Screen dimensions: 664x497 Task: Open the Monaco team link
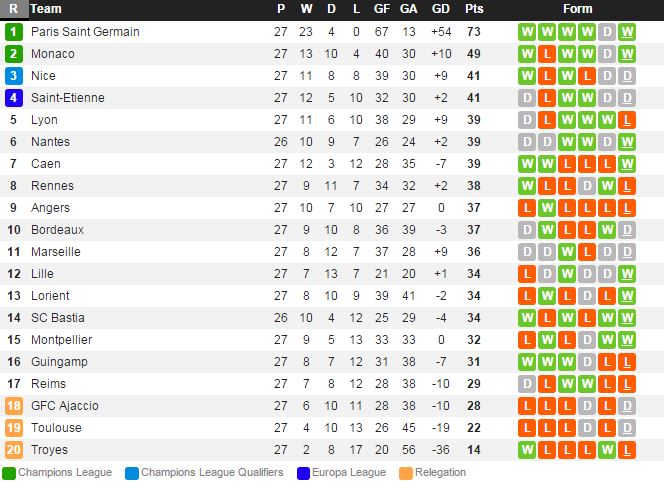click(52, 54)
